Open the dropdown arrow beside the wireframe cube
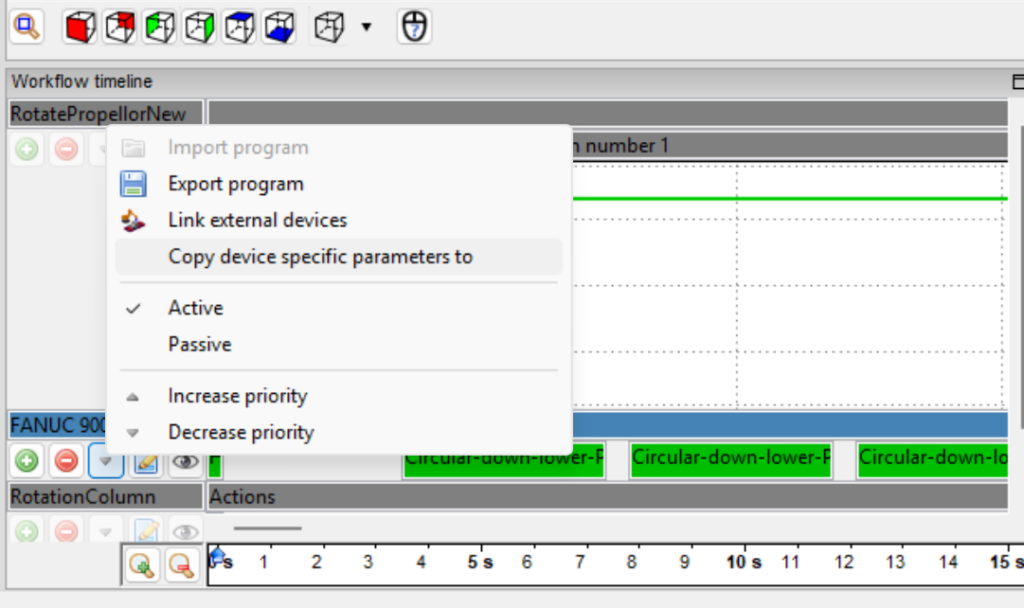The image size is (1024, 608). click(x=366, y=27)
